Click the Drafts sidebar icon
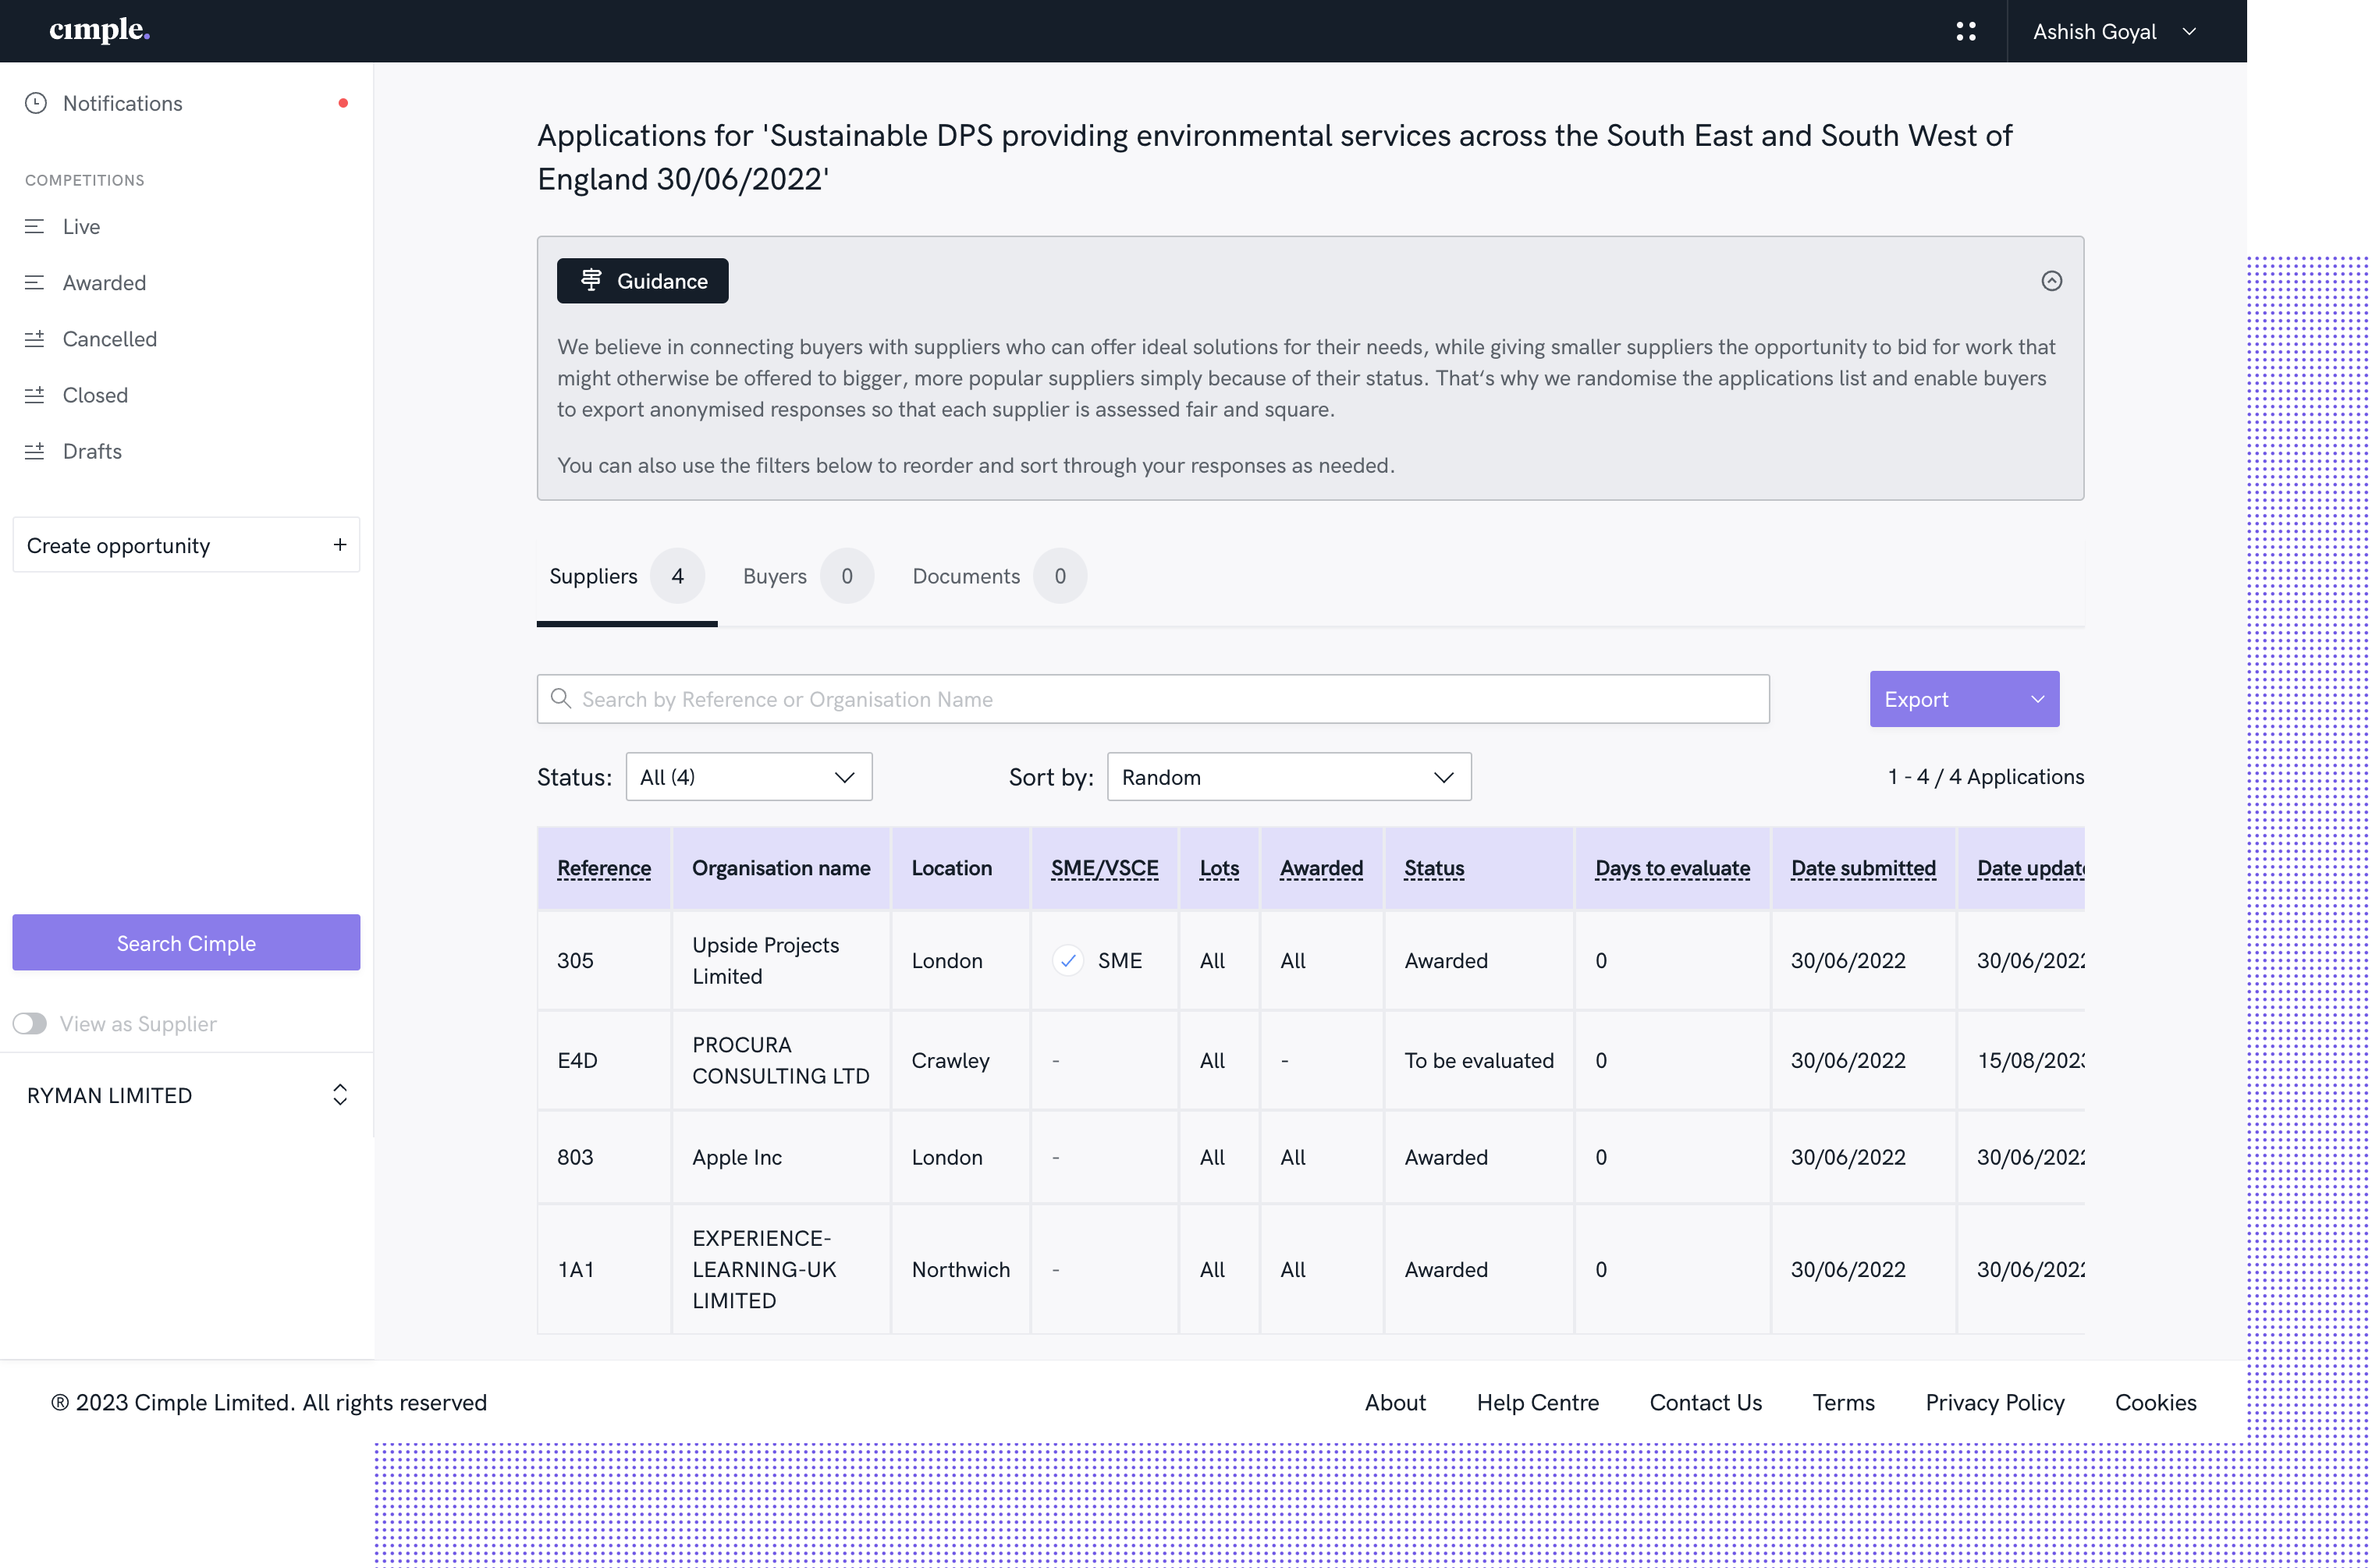Image resolution: width=2372 pixels, height=1568 pixels. click(35, 451)
